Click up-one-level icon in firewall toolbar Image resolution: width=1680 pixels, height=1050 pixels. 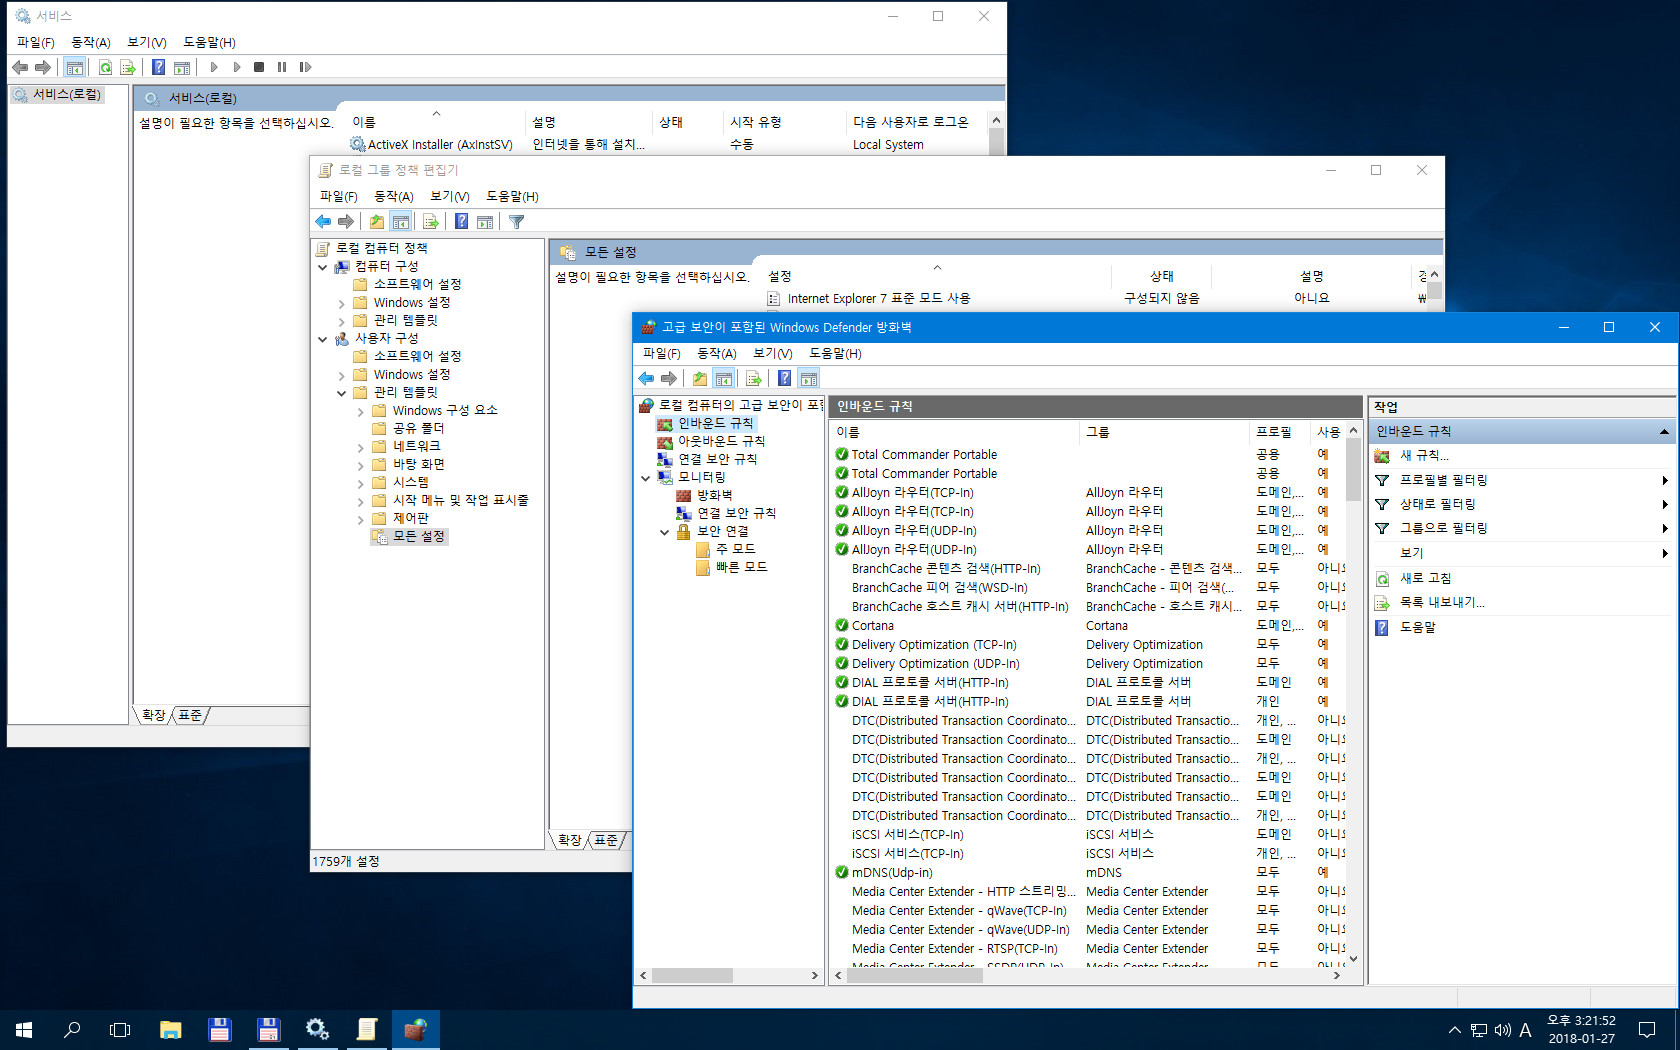point(700,379)
